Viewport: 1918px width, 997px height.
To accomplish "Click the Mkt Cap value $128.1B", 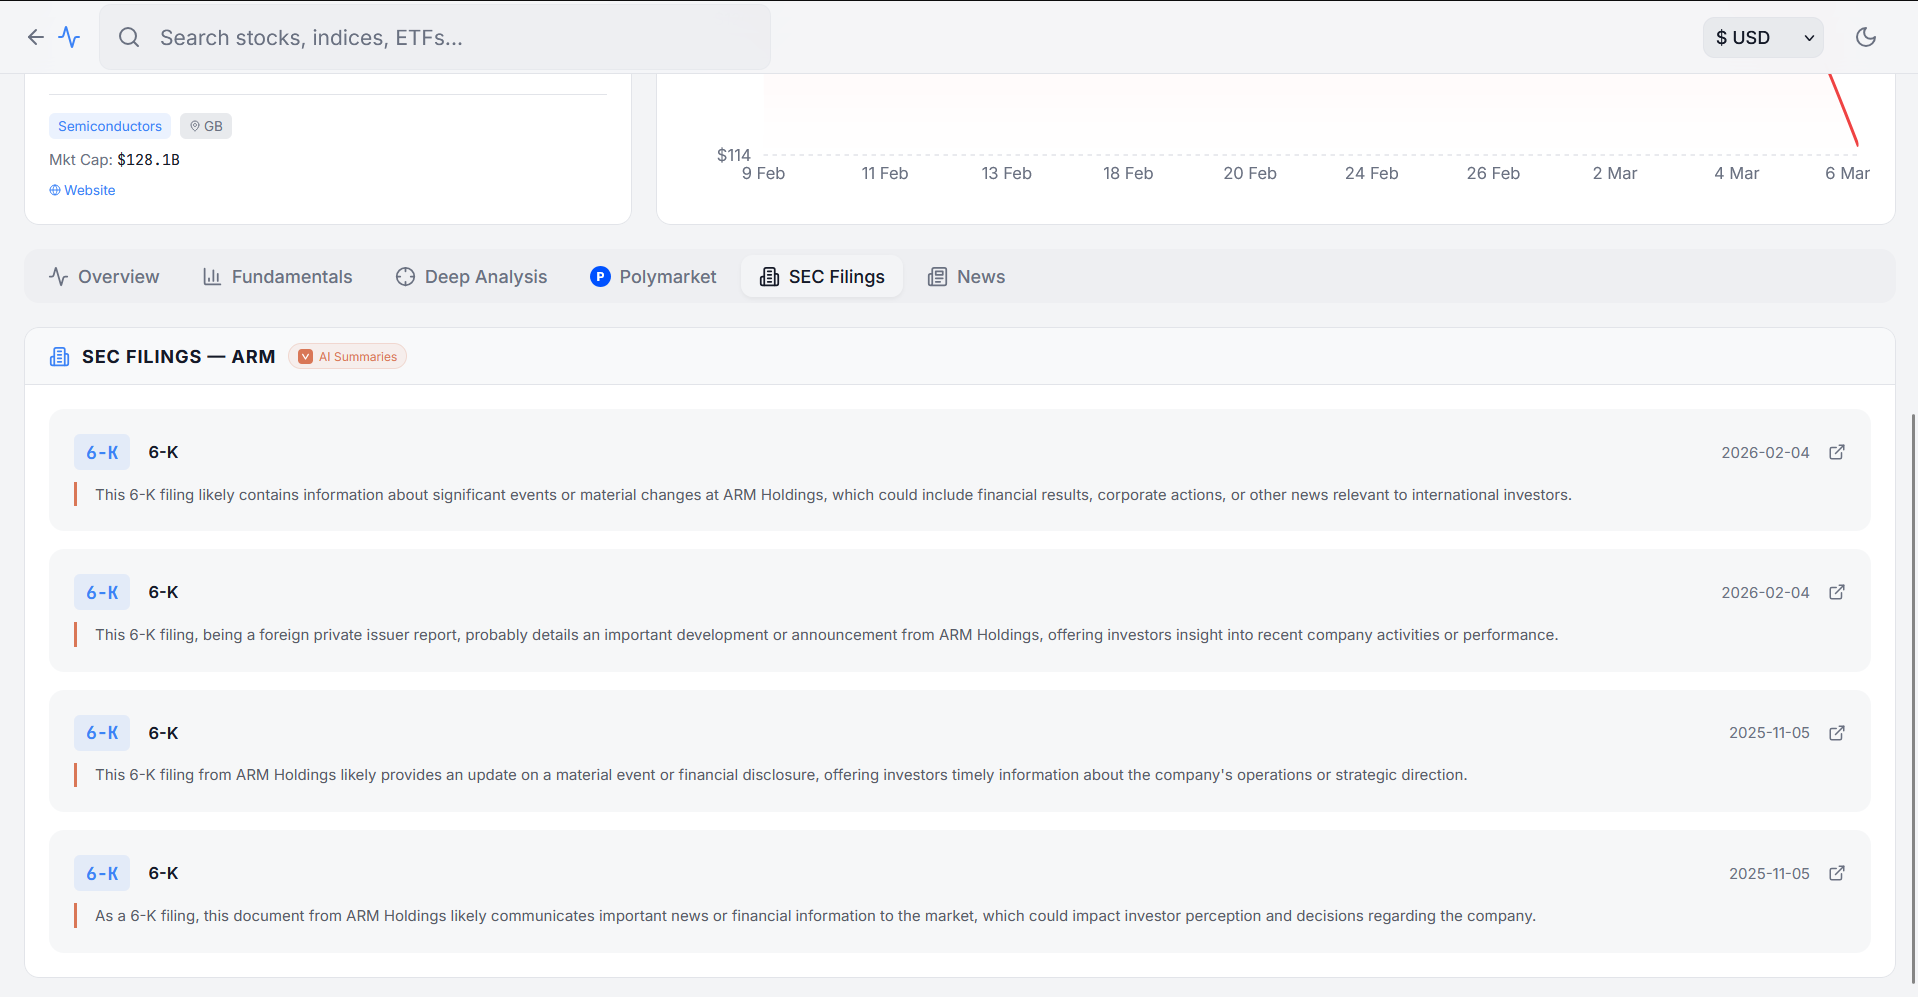I will coord(149,160).
